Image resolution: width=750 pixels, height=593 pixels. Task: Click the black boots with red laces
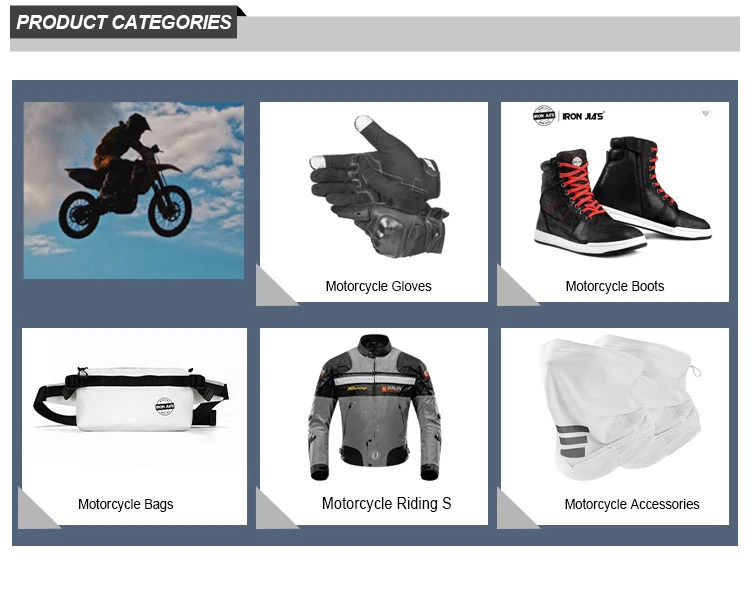[x=622, y=196]
